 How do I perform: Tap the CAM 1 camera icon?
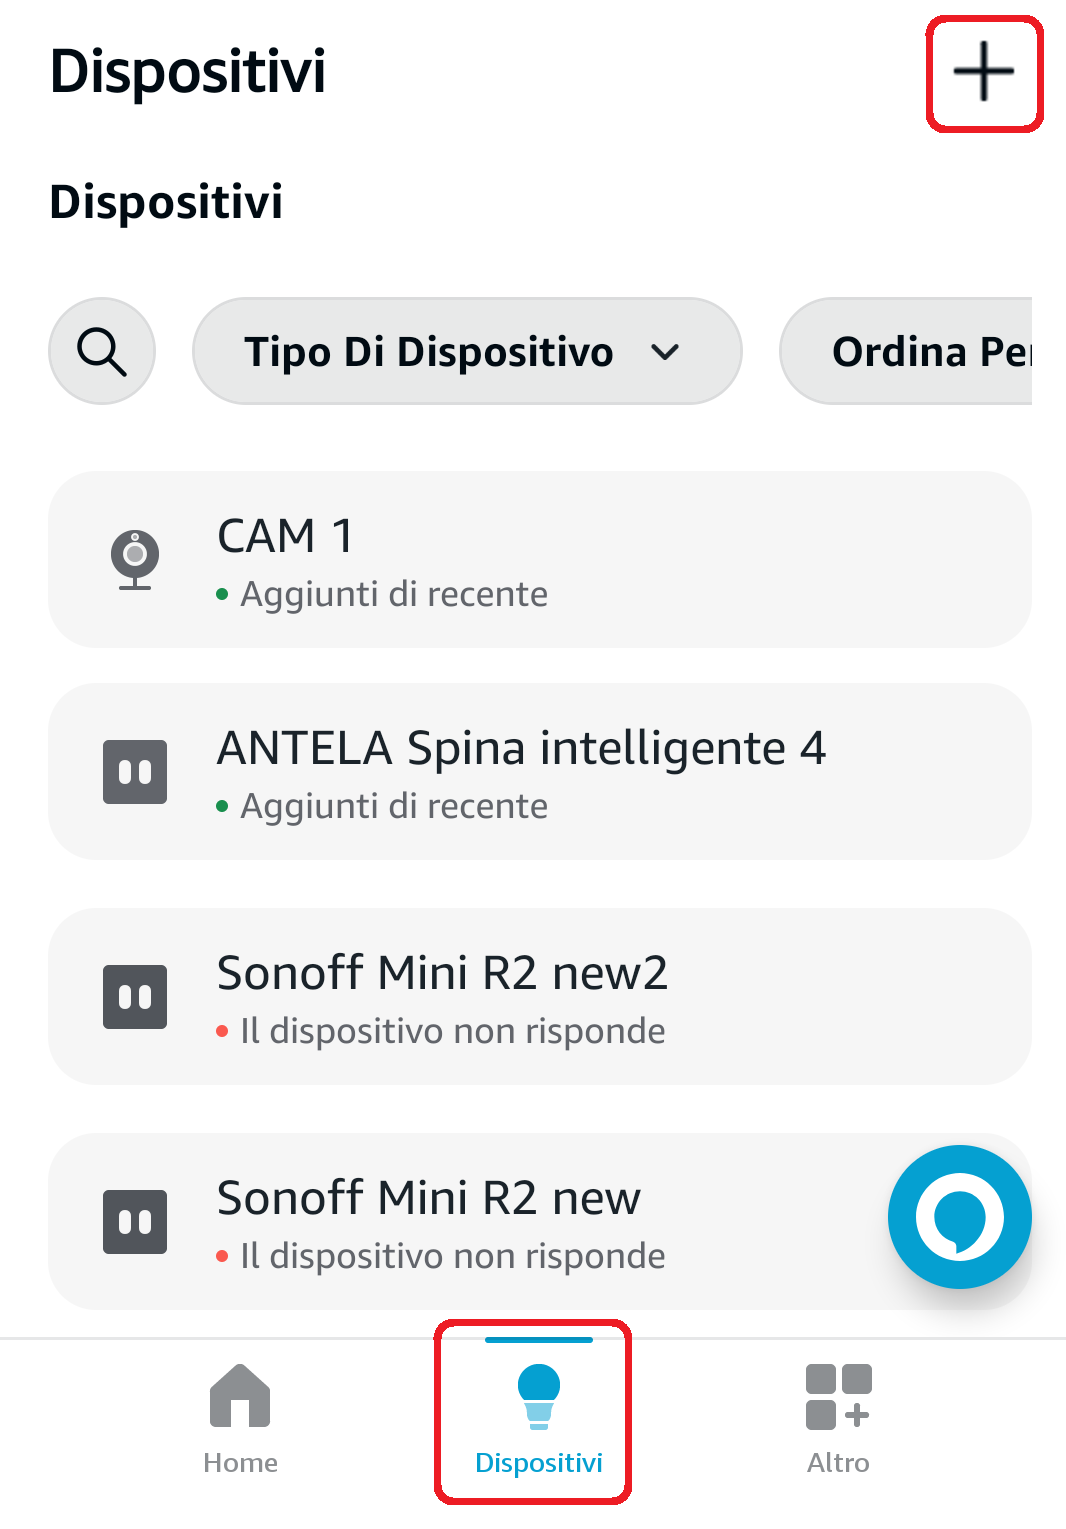coord(135,559)
